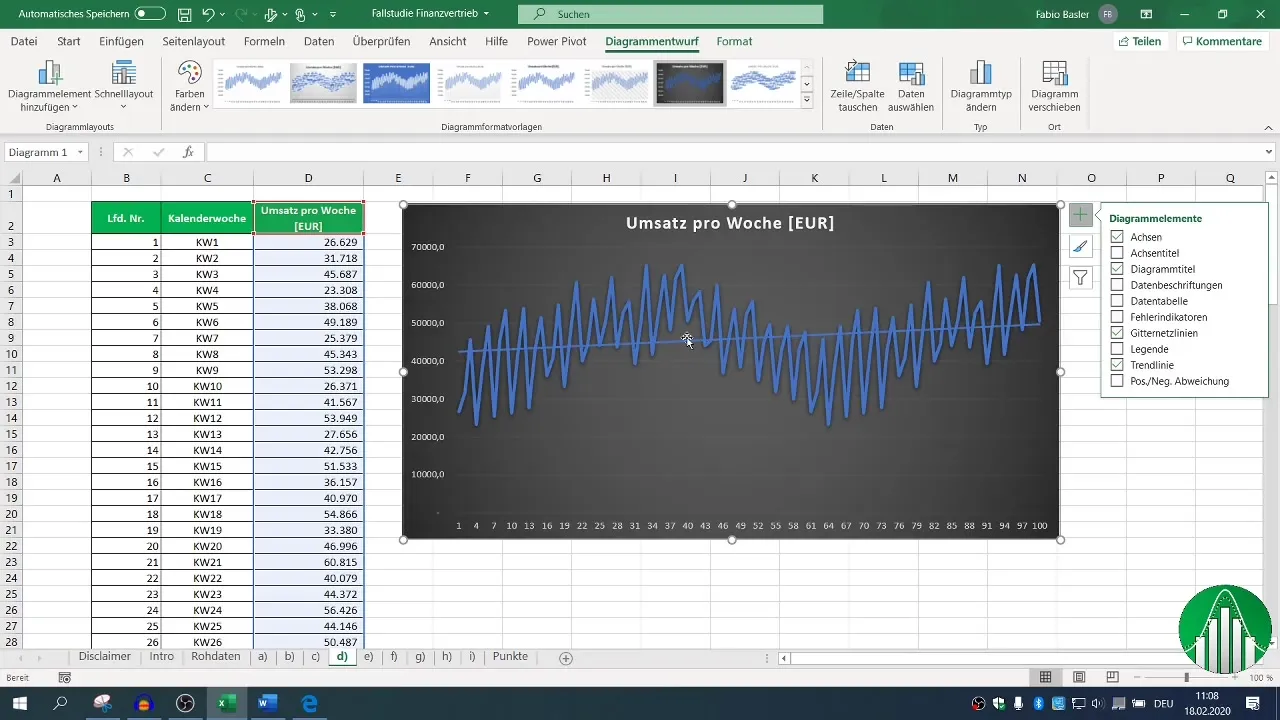Open Edge browser from the taskbar

(x=309, y=703)
